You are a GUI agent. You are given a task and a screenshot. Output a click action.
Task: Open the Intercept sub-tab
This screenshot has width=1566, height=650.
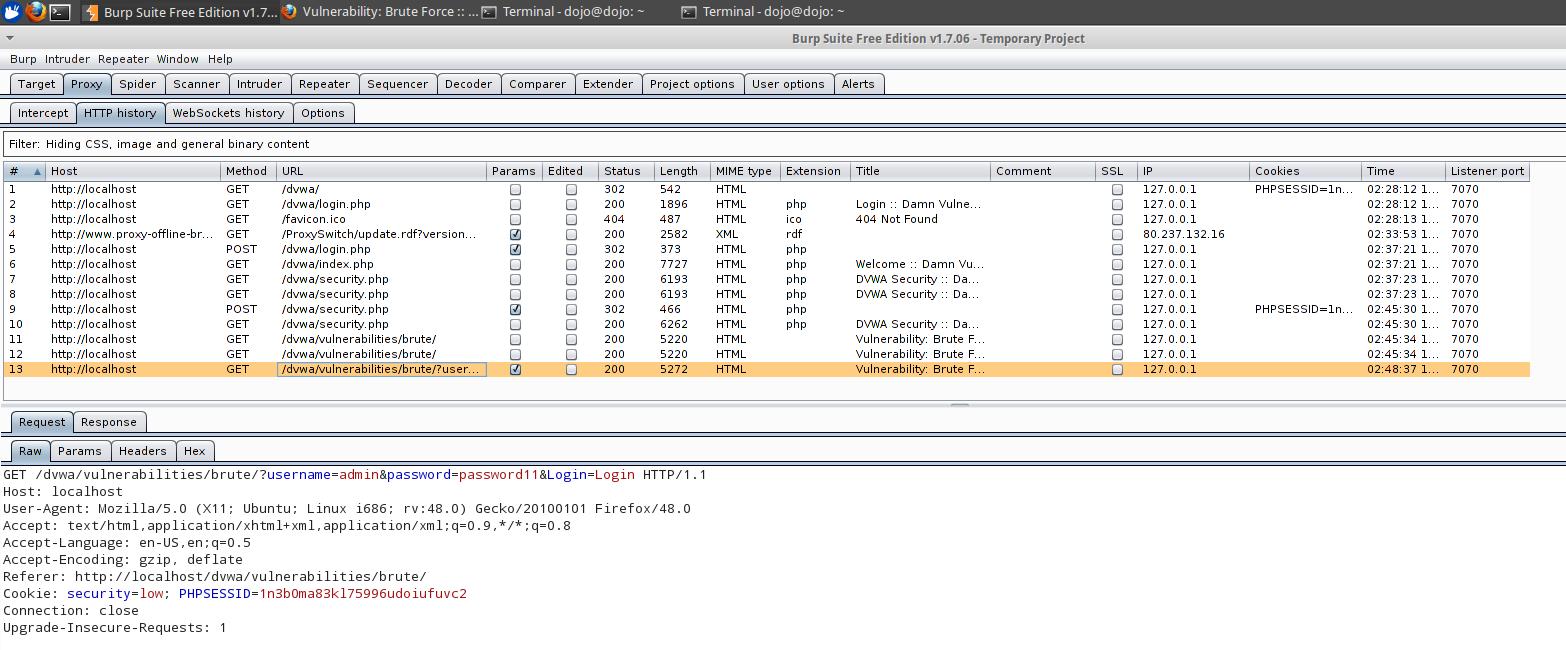click(x=43, y=113)
